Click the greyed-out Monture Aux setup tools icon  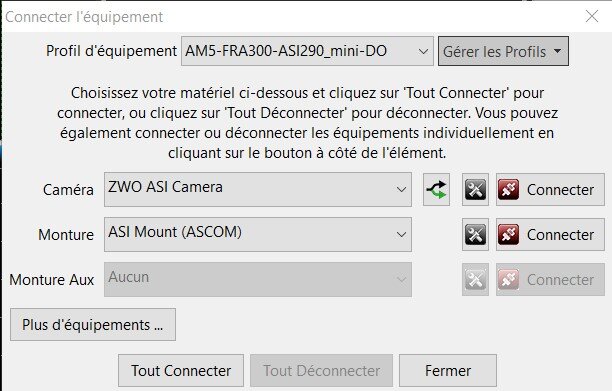(x=475, y=279)
